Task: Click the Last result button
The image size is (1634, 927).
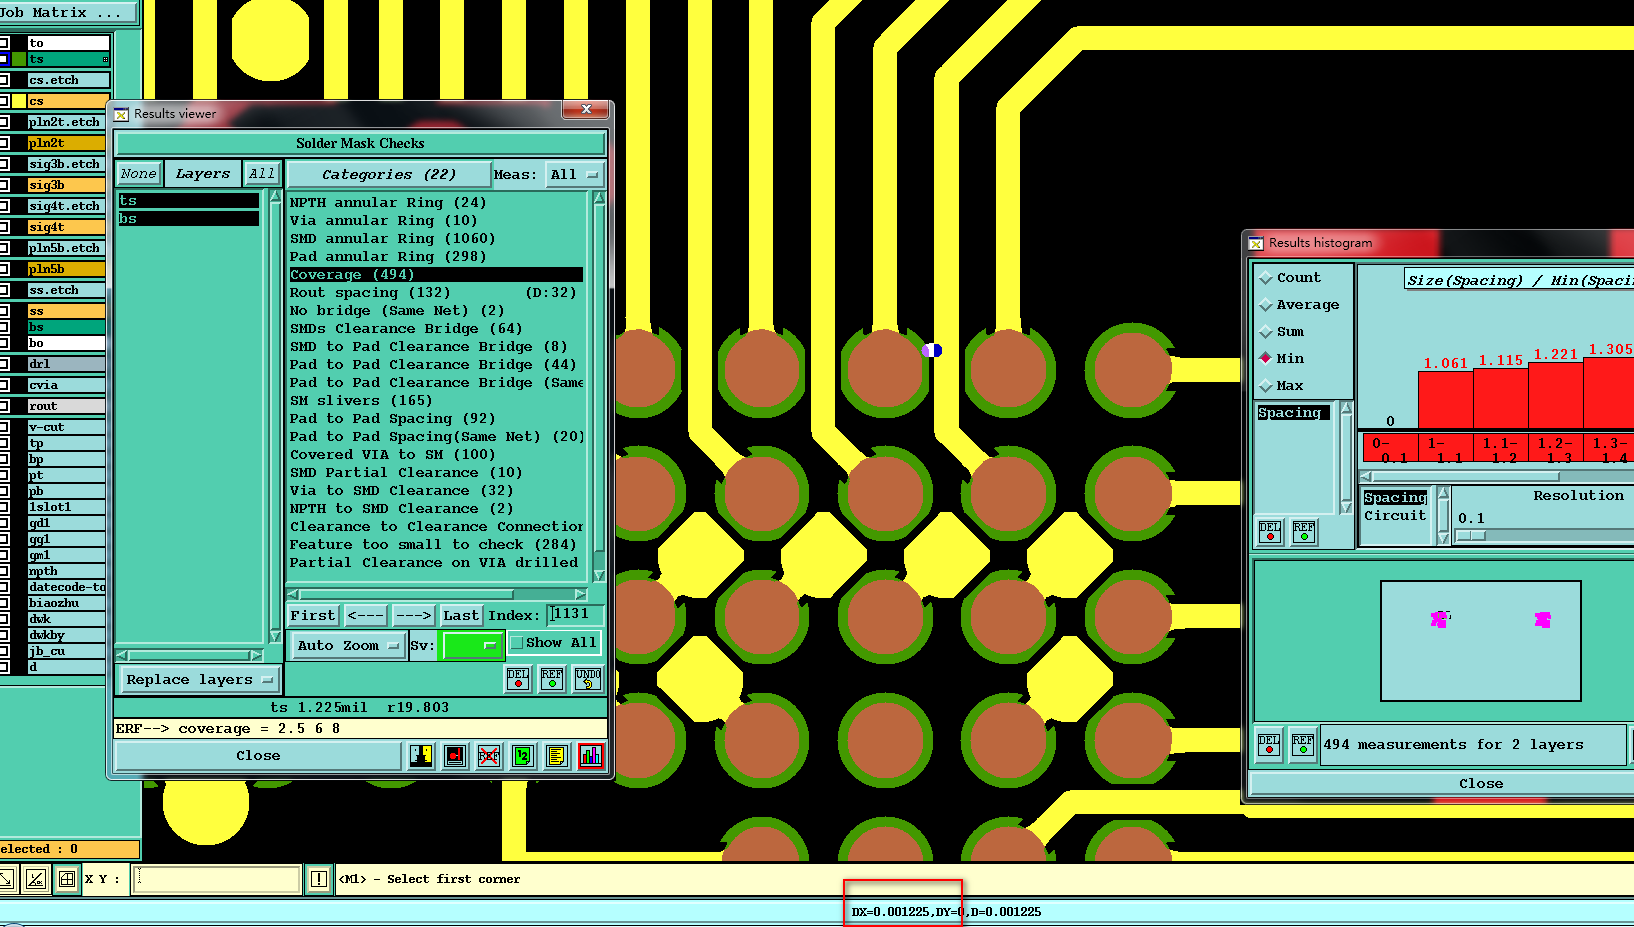Action: tap(461, 616)
